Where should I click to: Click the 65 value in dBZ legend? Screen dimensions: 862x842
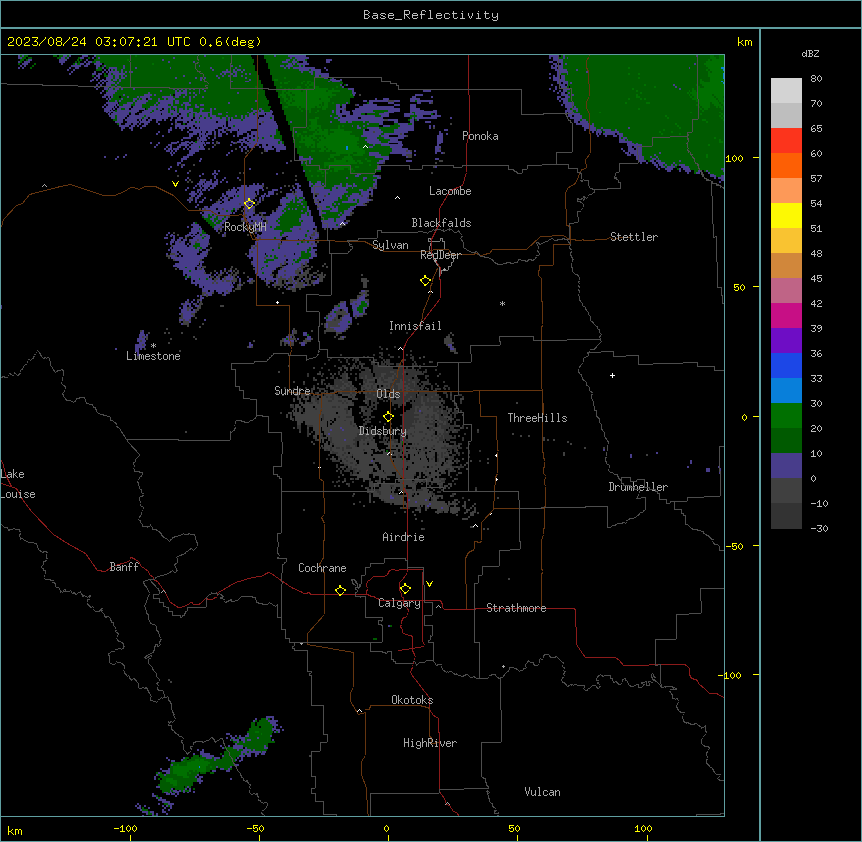[x=816, y=129]
